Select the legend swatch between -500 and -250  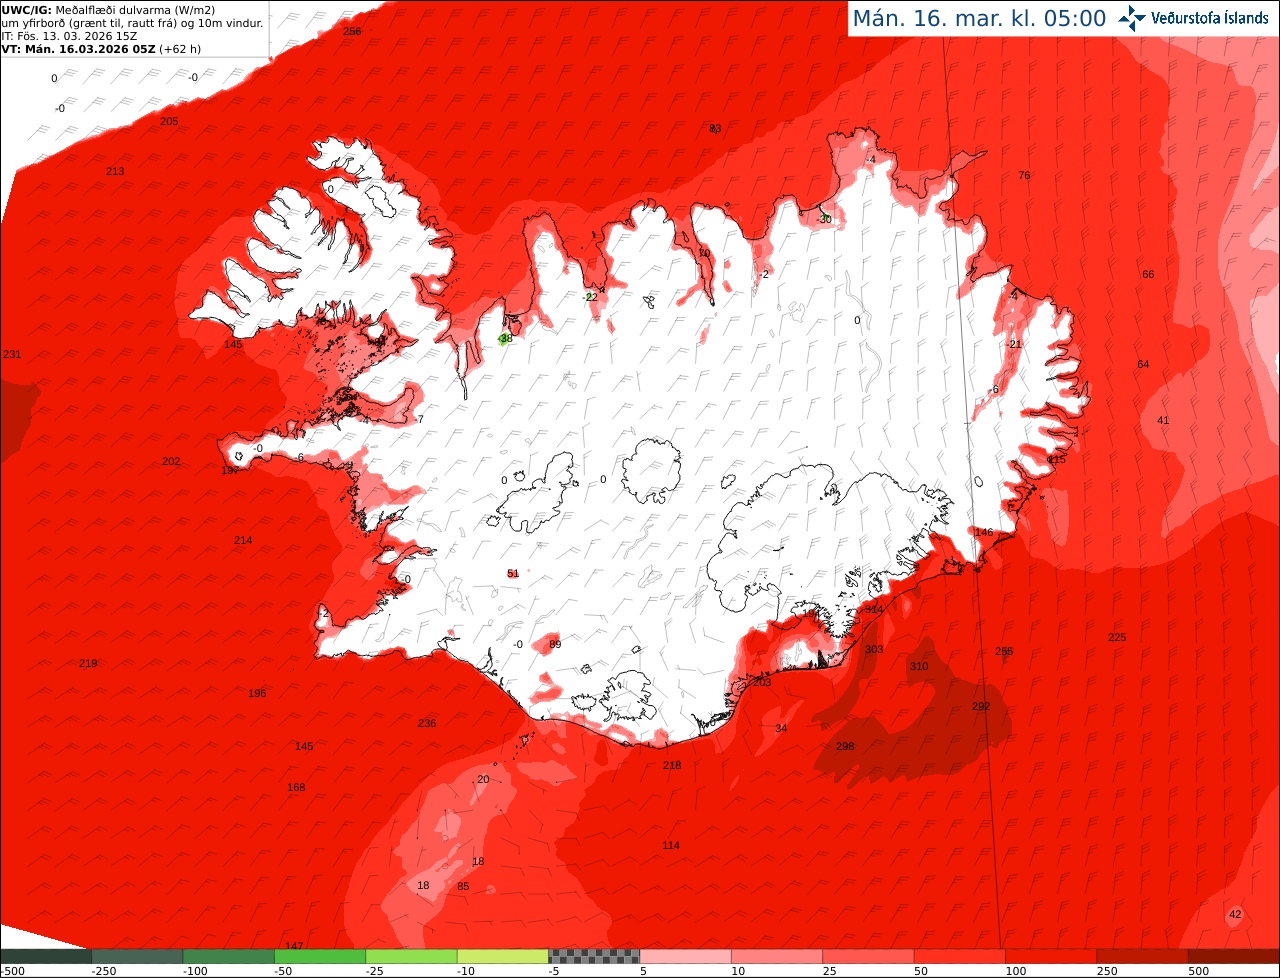coord(46,956)
